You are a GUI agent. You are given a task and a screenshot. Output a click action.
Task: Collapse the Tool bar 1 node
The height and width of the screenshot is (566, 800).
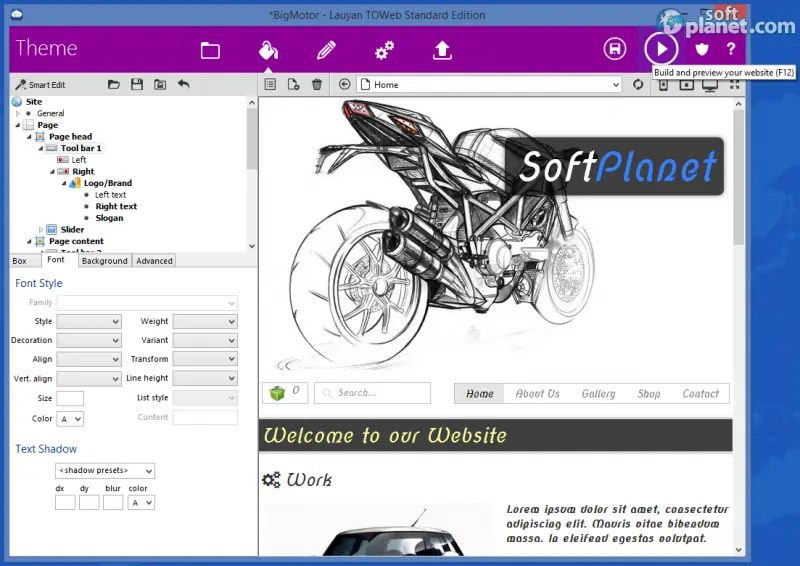pyautogui.click(x=41, y=149)
